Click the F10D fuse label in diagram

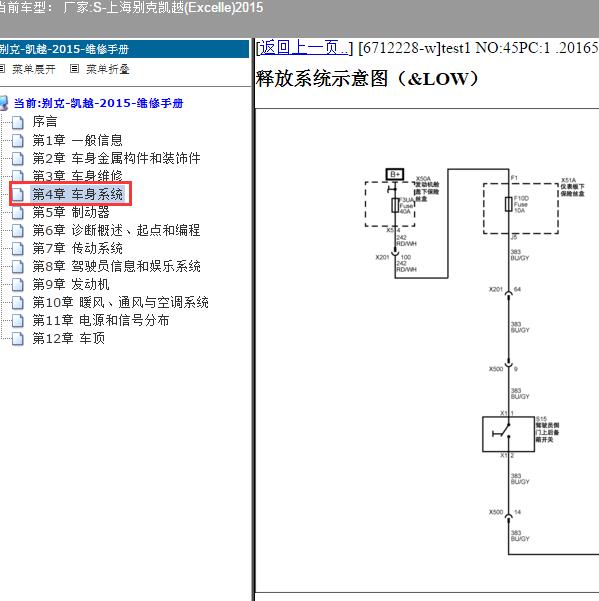[521, 204]
